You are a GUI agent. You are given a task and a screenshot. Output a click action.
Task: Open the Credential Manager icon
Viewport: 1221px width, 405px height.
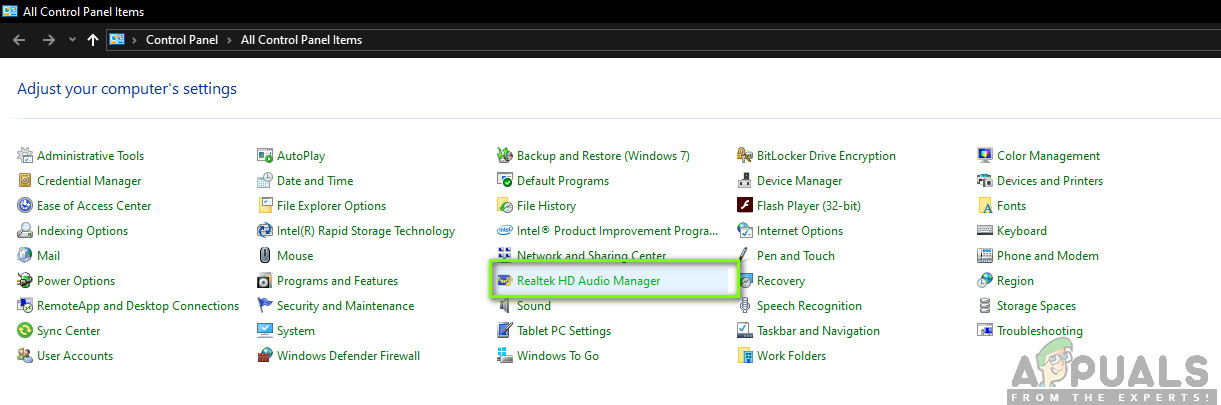(25, 181)
